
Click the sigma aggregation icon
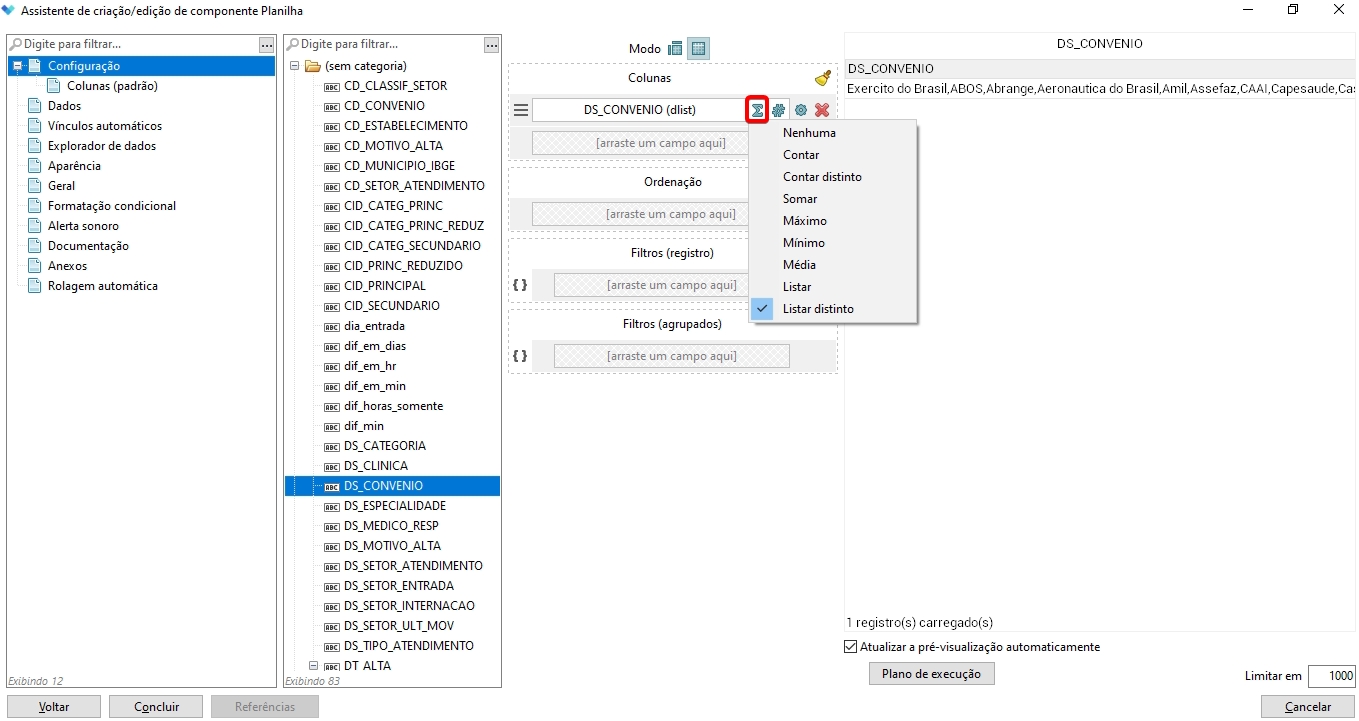point(758,110)
